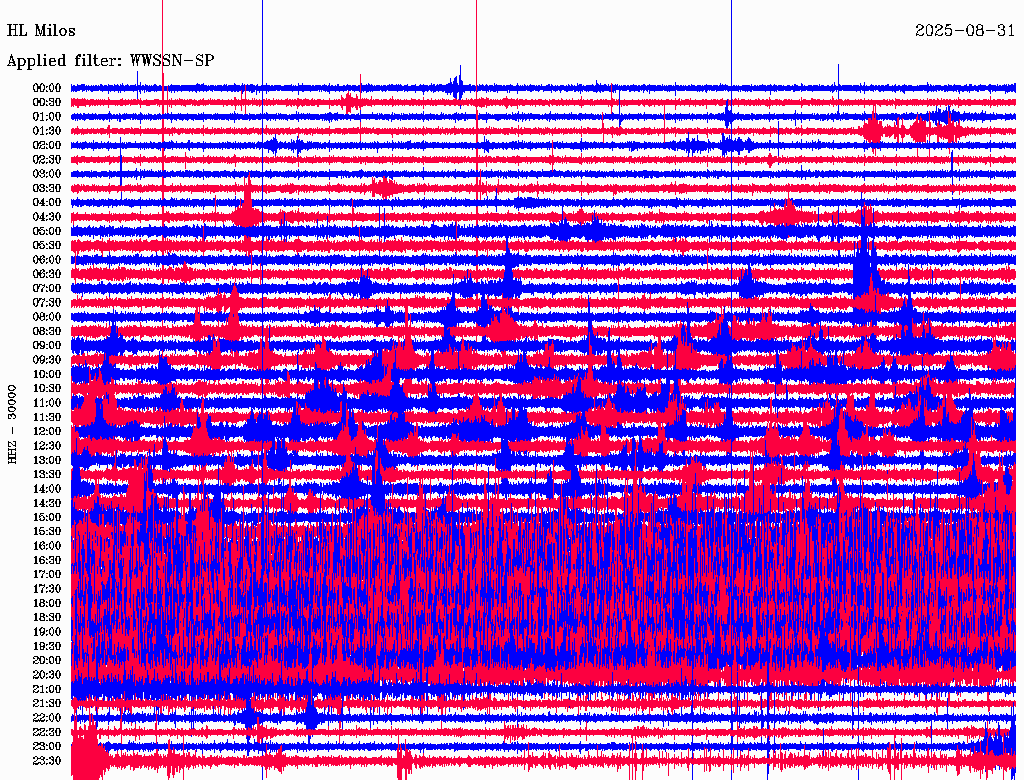Select the 00:30 time row label

(47, 102)
